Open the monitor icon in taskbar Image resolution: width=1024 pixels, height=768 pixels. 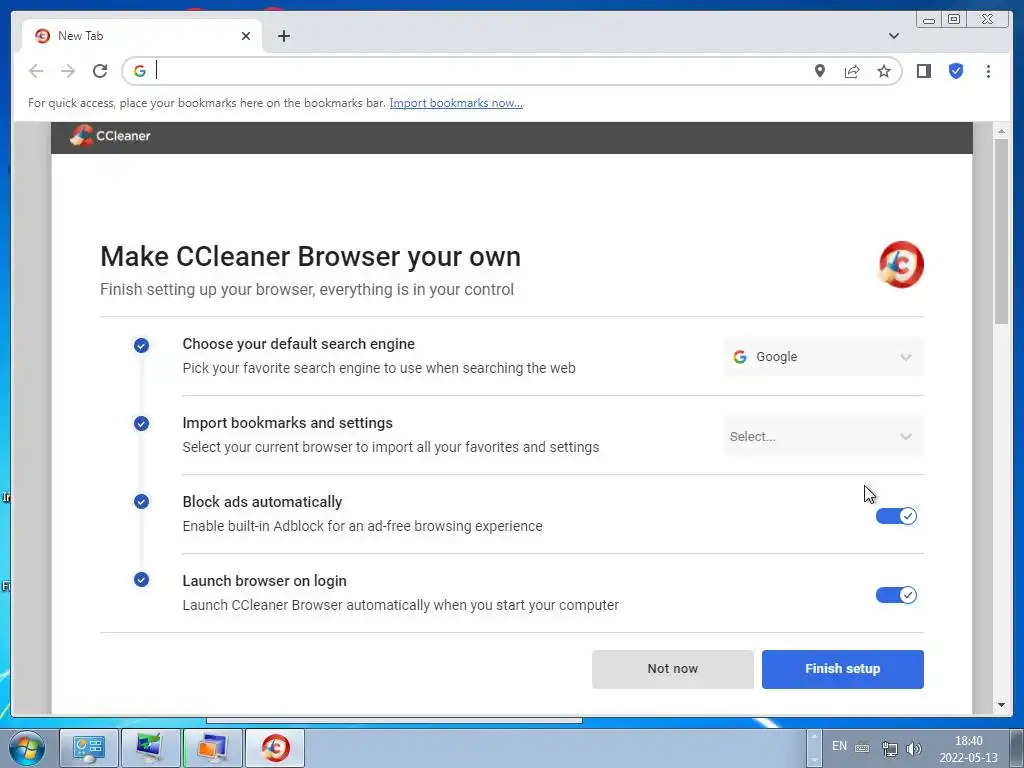pos(151,748)
